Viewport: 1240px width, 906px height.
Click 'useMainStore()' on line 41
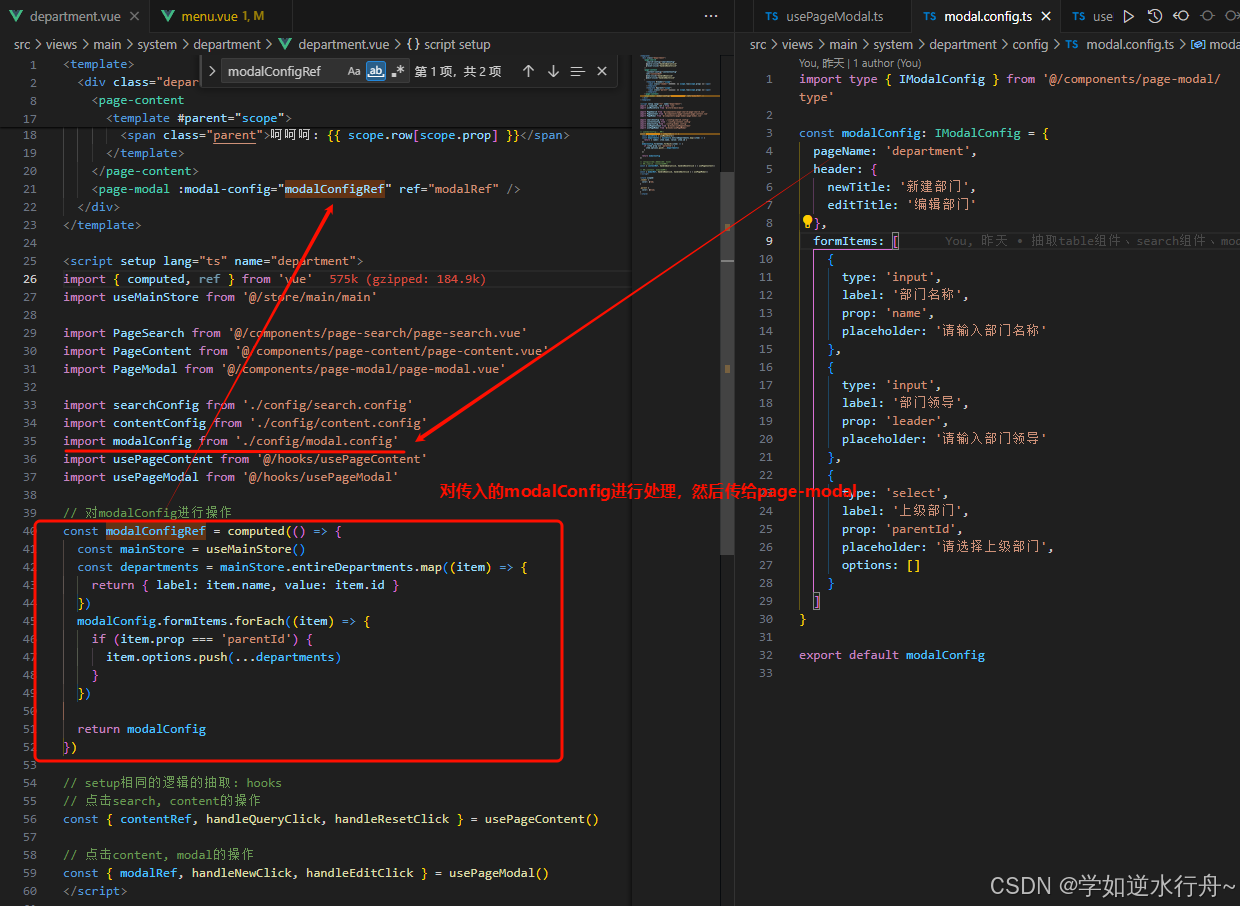[x=255, y=549]
